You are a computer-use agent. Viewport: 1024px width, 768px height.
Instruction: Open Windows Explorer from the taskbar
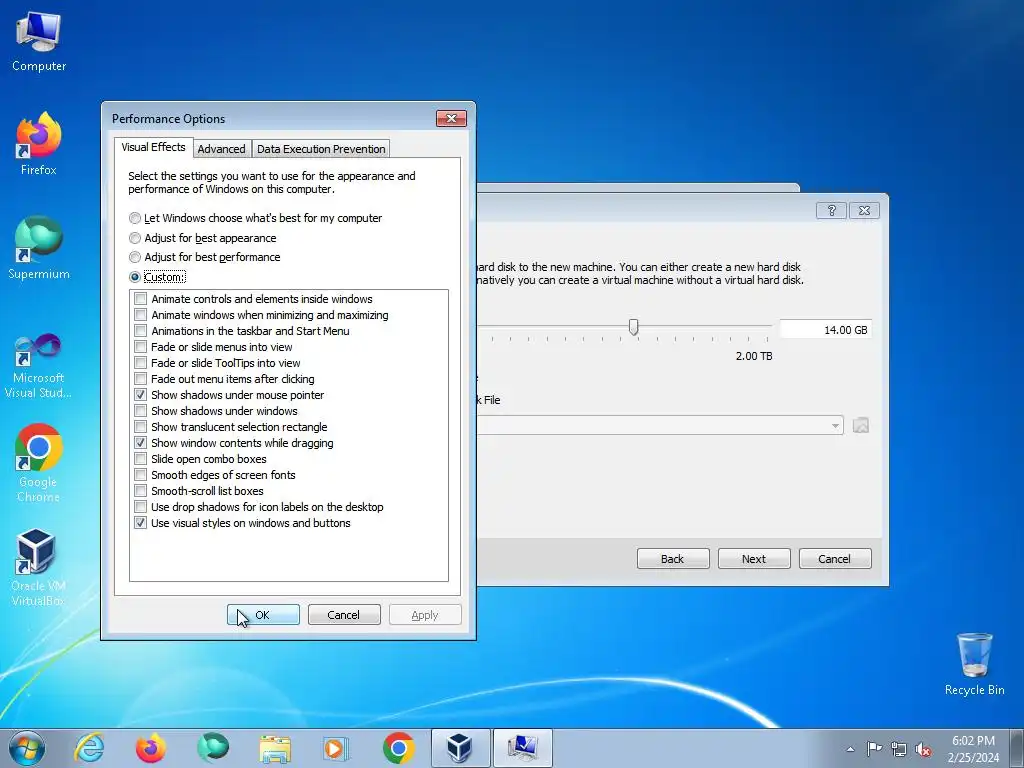pos(275,748)
